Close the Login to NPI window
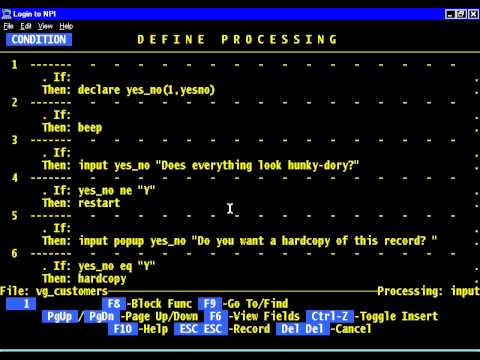The height and width of the screenshot is (360, 480). 473,14
